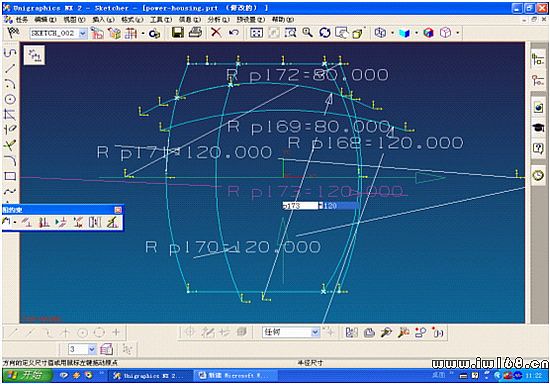Click the Finish Sketch checkered flag icon

coord(13,33)
